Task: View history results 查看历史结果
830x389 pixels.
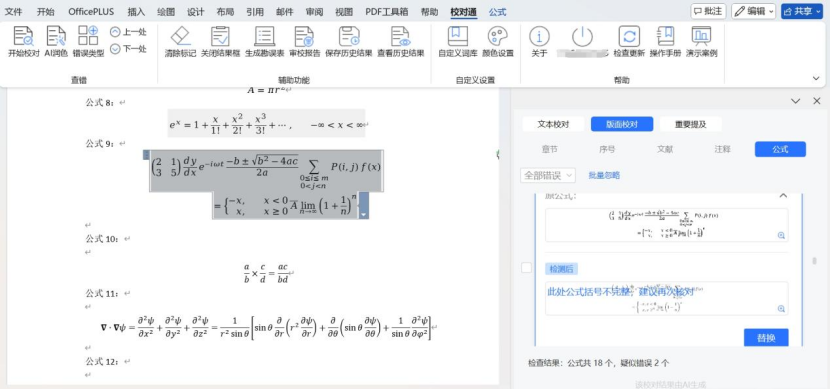Action: pyautogui.click(x=401, y=41)
